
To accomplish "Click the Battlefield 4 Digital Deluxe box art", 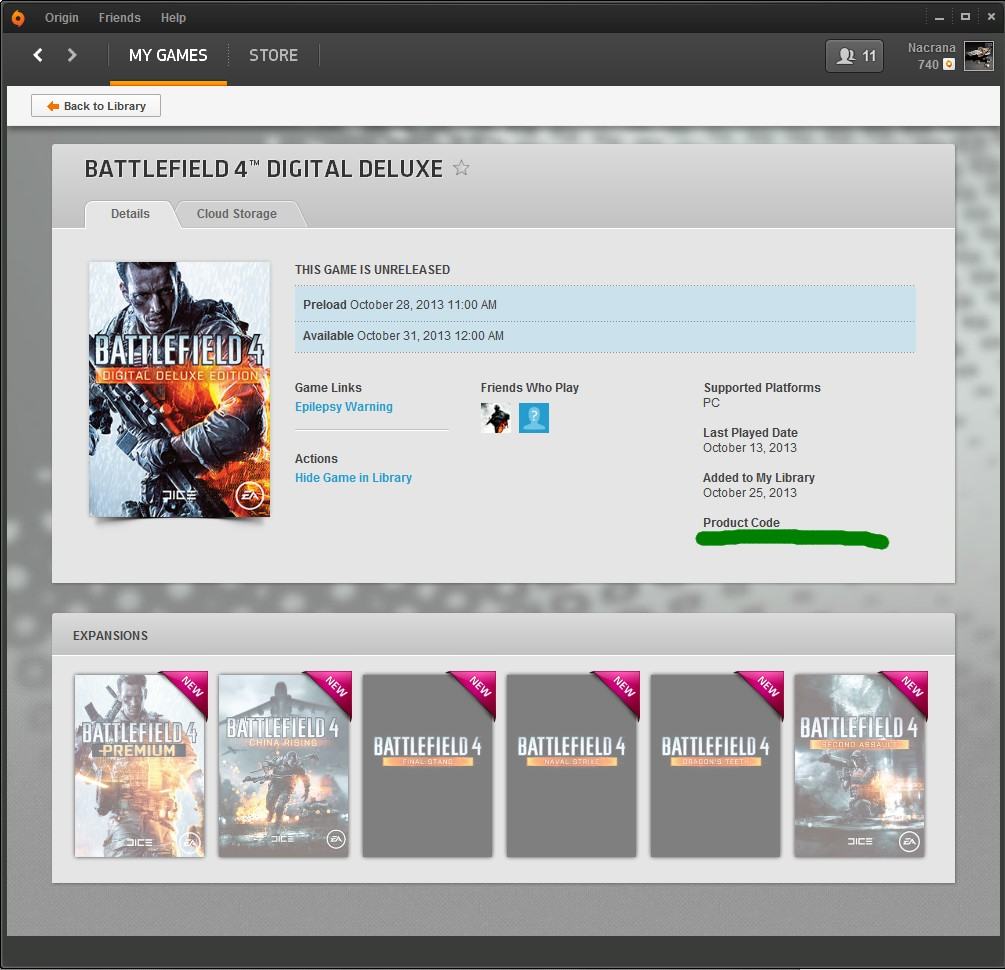I will 179,389.
